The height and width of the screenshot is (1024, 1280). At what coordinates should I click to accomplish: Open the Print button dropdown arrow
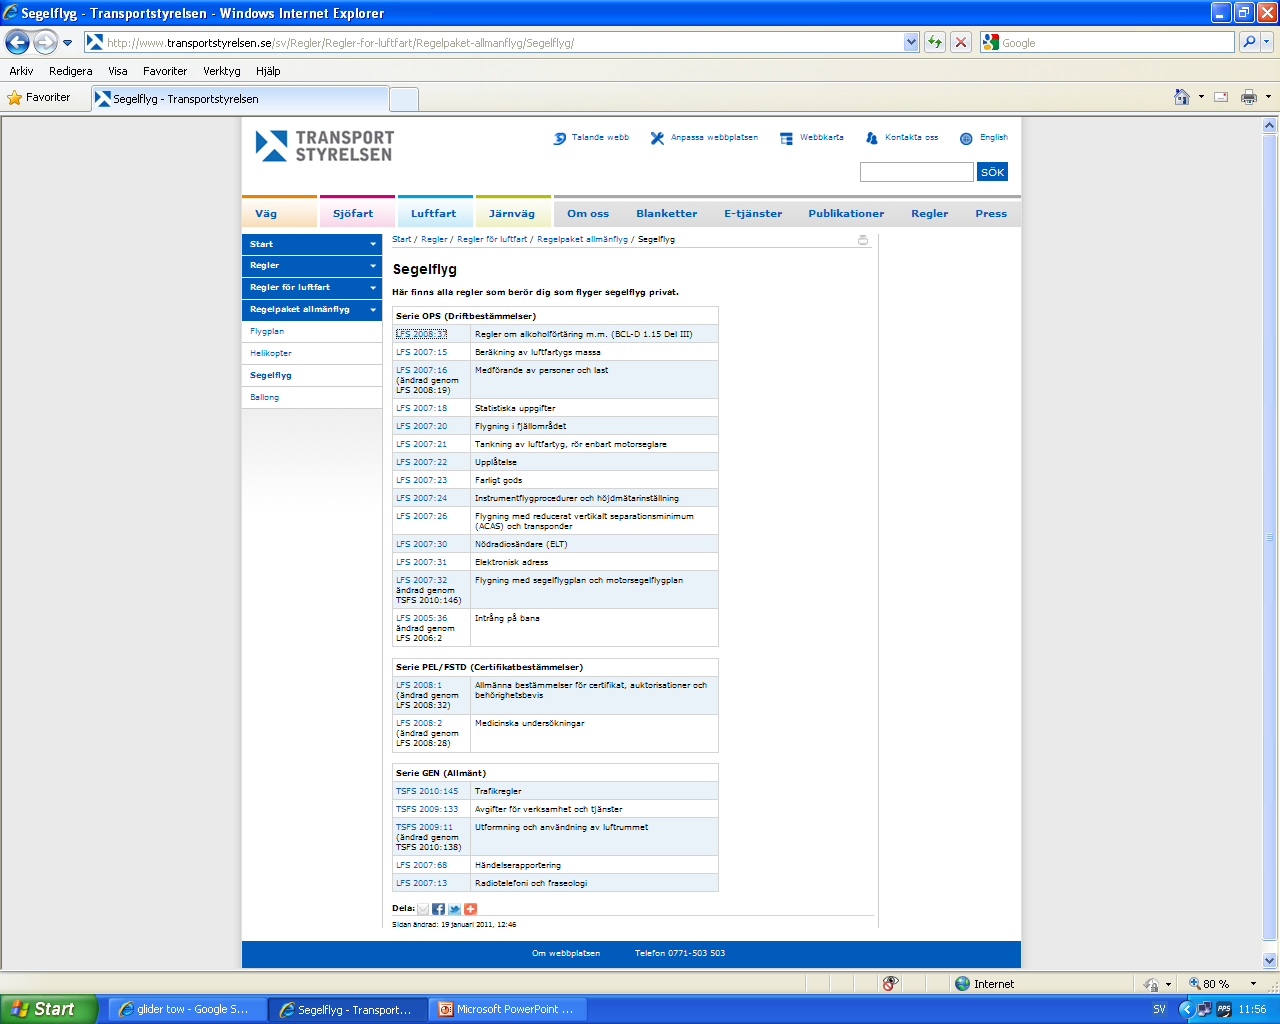point(1268,97)
